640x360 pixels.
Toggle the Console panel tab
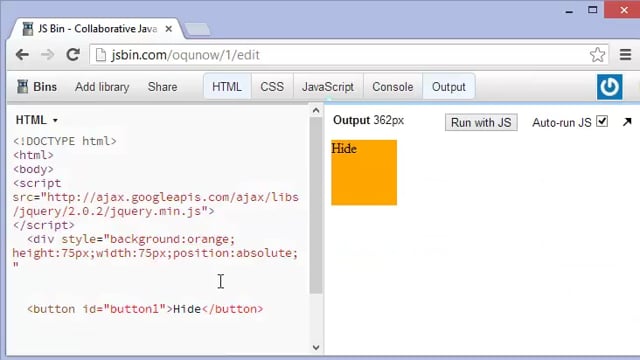point(393,87)
